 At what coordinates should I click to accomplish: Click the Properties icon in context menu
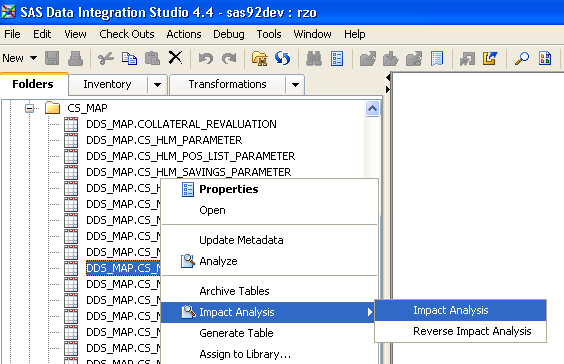tap(188, 189)
